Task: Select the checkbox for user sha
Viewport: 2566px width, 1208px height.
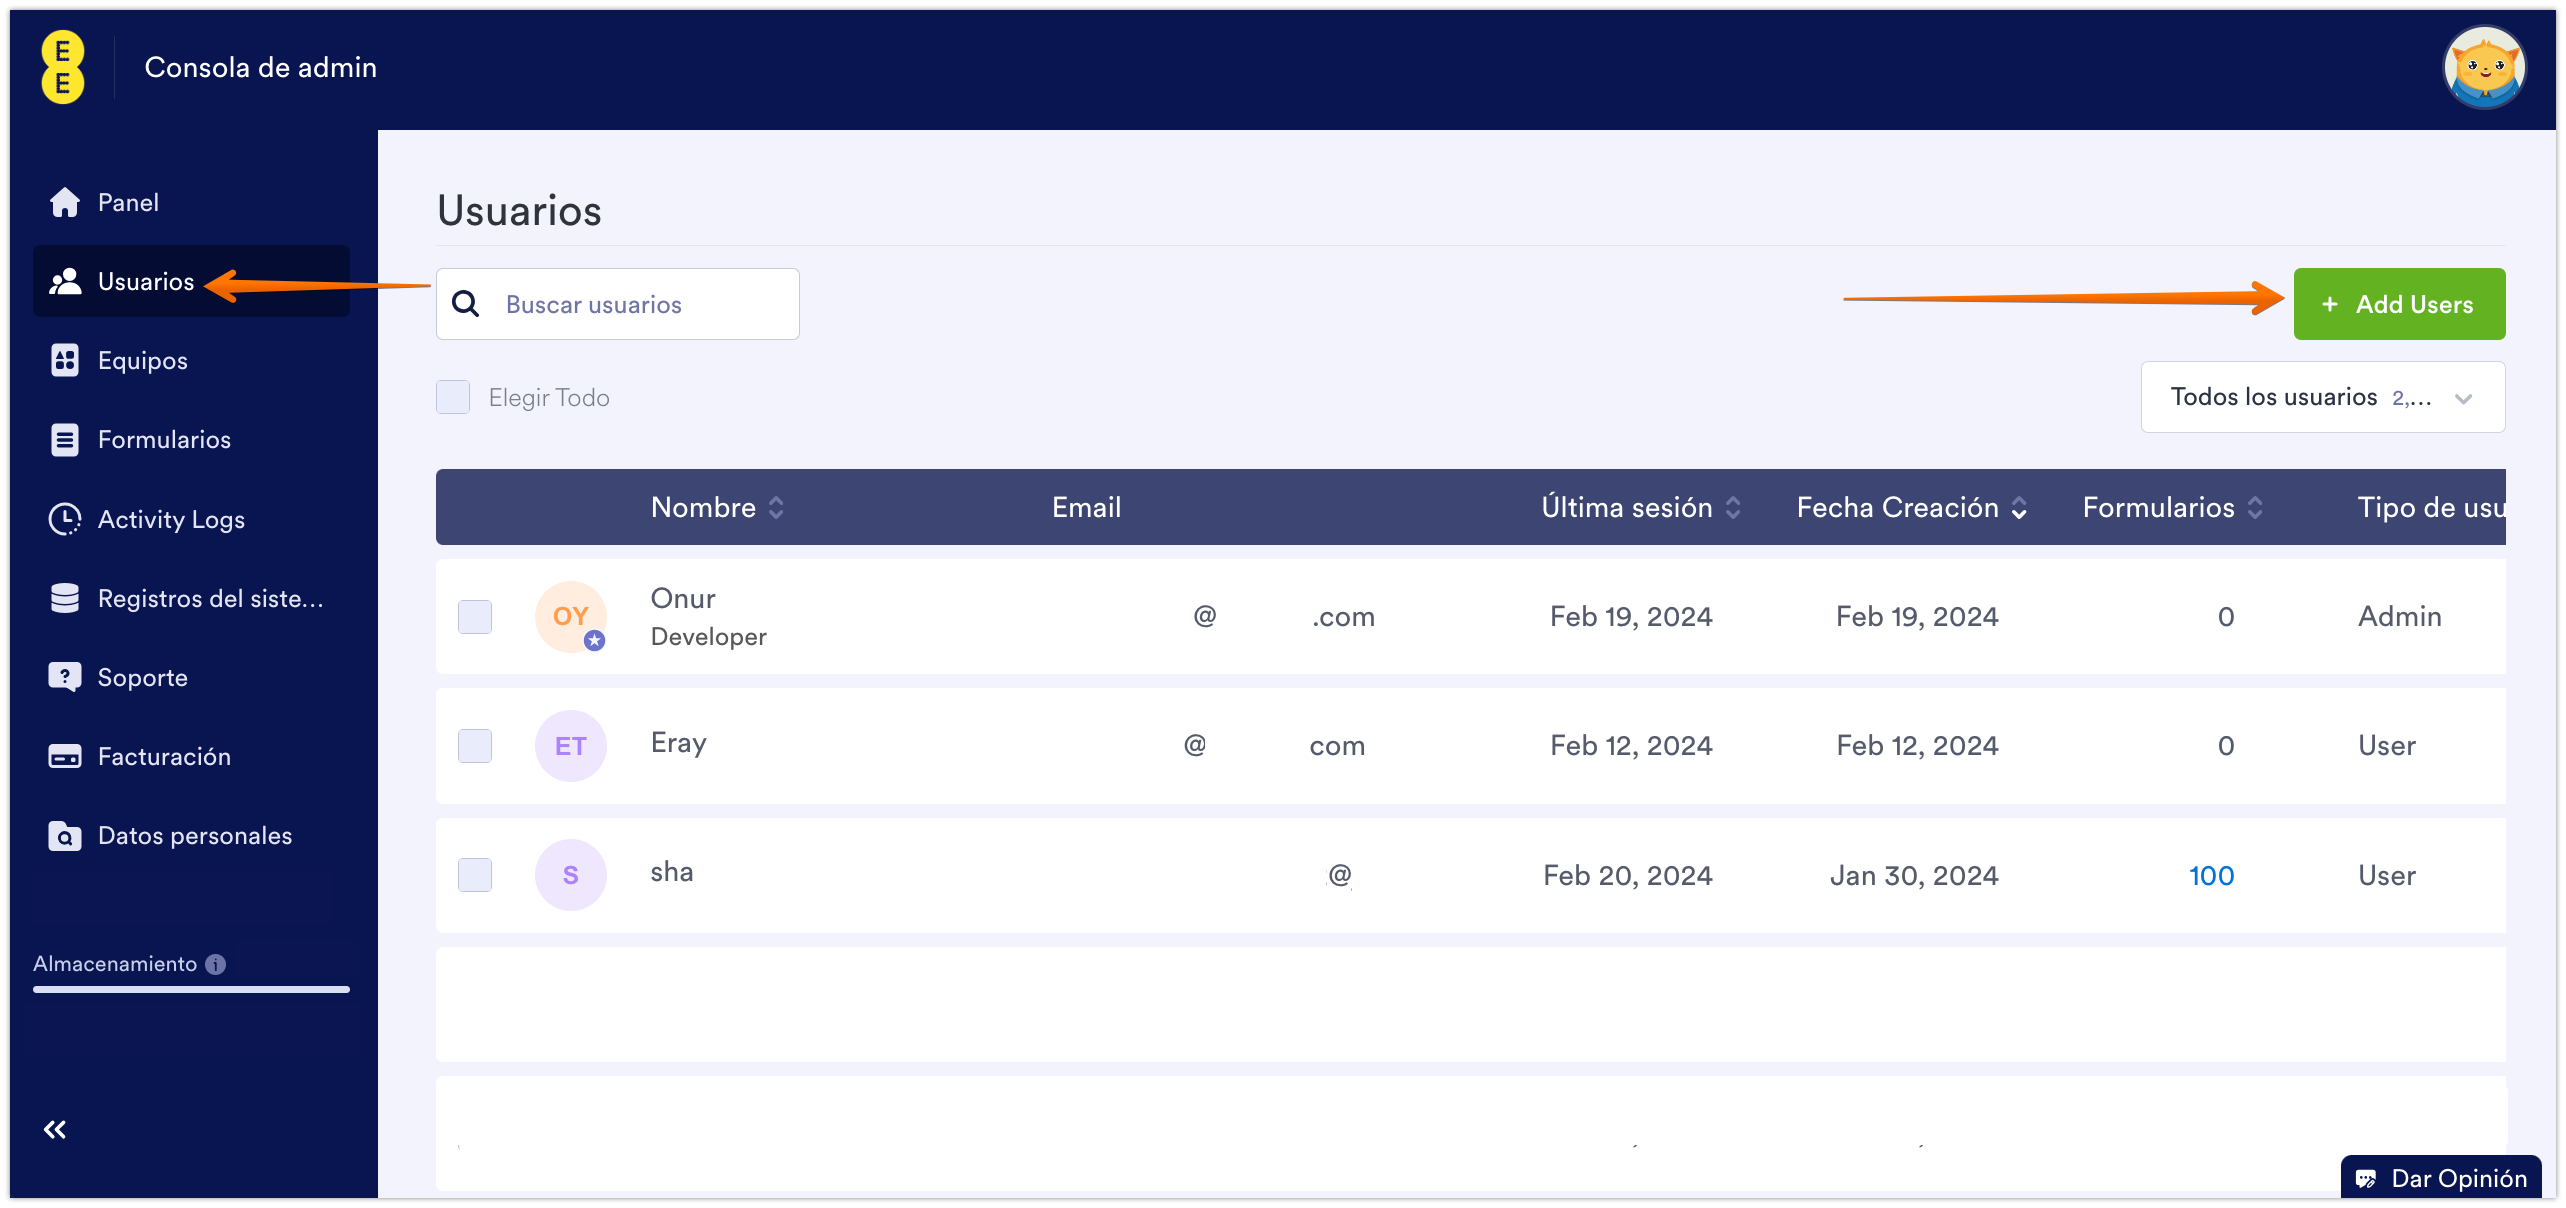Action: click(475, 875)
